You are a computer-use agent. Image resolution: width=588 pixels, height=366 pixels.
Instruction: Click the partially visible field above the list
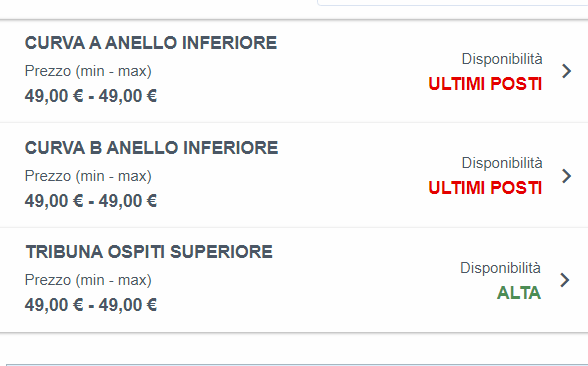(453, 3)
